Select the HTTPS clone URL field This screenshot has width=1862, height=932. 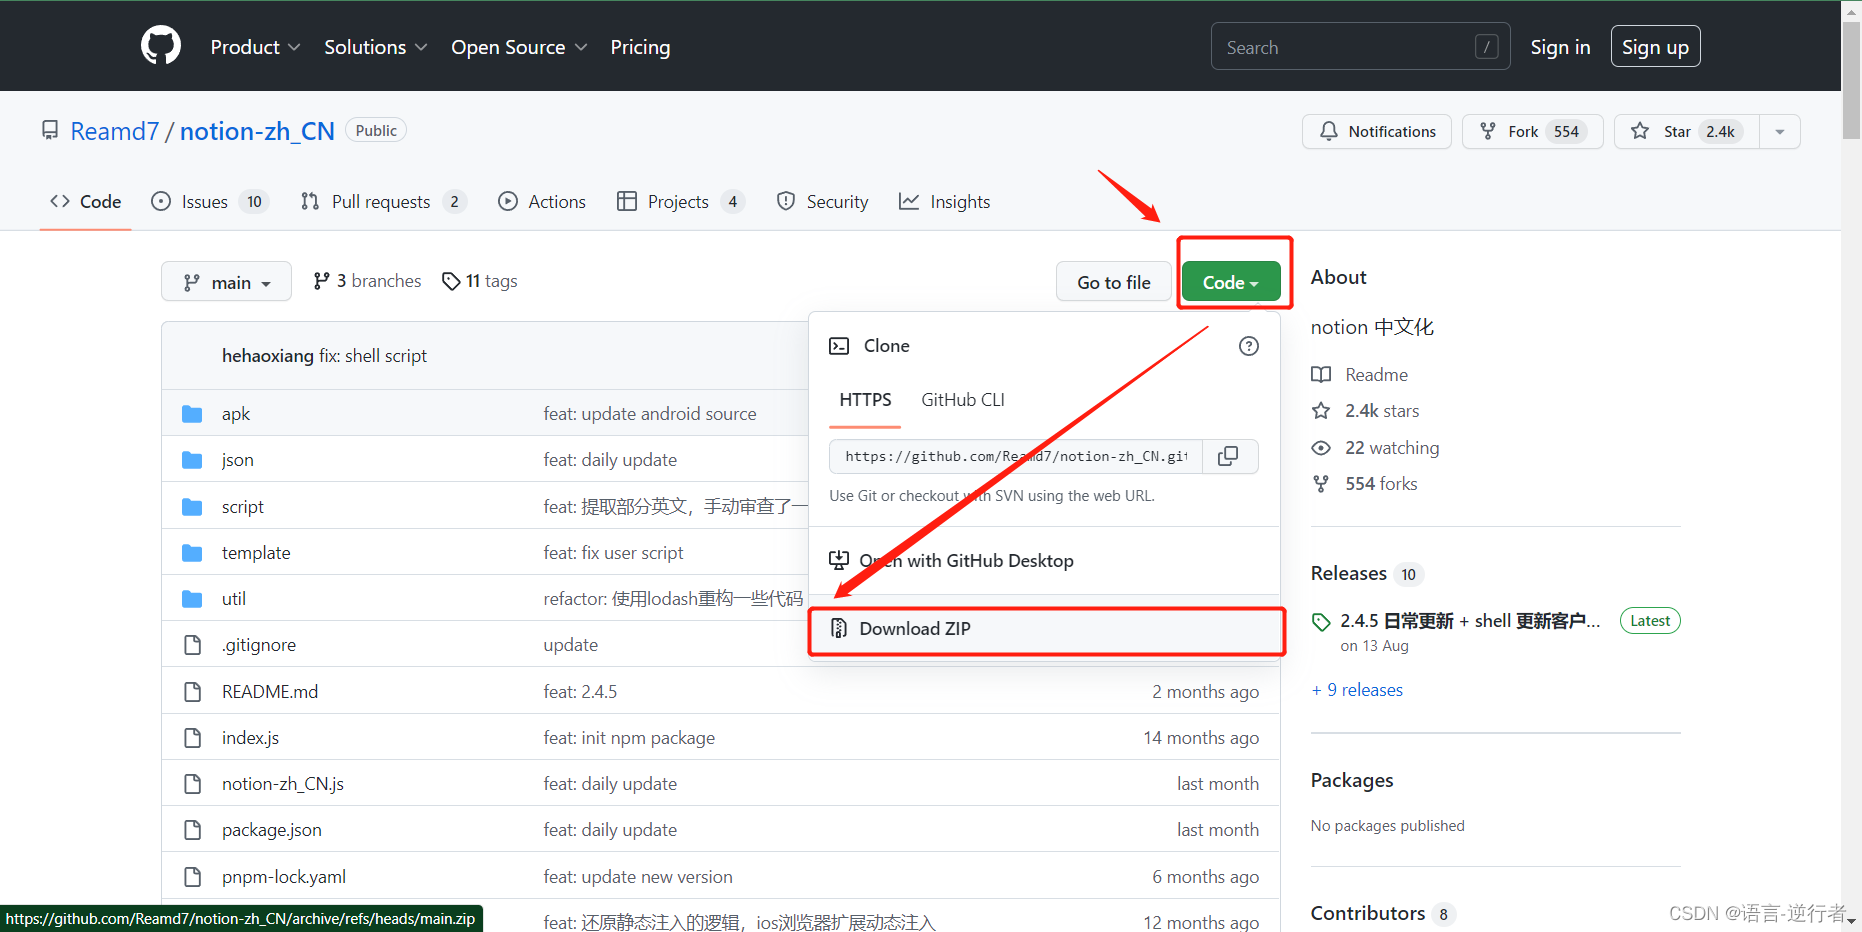pos(1016,456)
